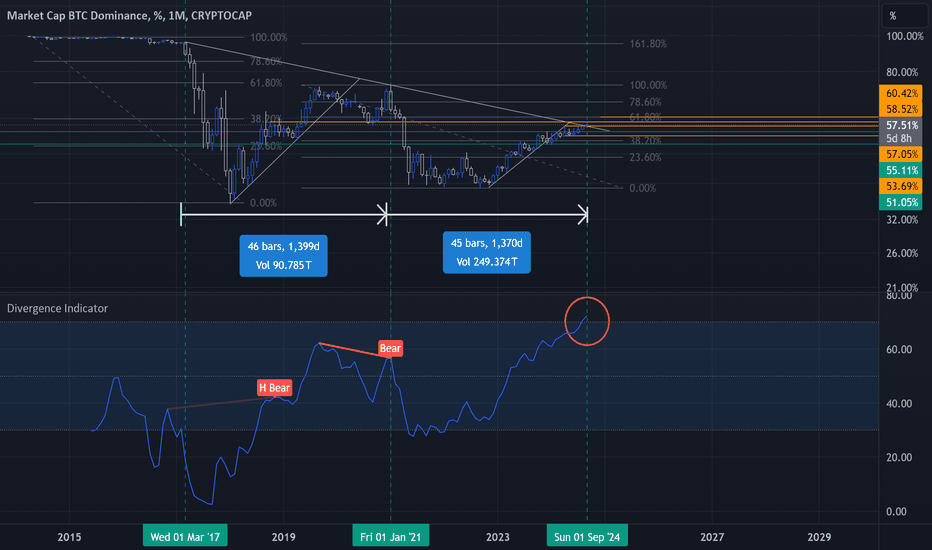The height and width of the screenshot is (550, 932).
Task: Click the right-side 0.00% Fibonacci label
Action: (x=643, y=188)
